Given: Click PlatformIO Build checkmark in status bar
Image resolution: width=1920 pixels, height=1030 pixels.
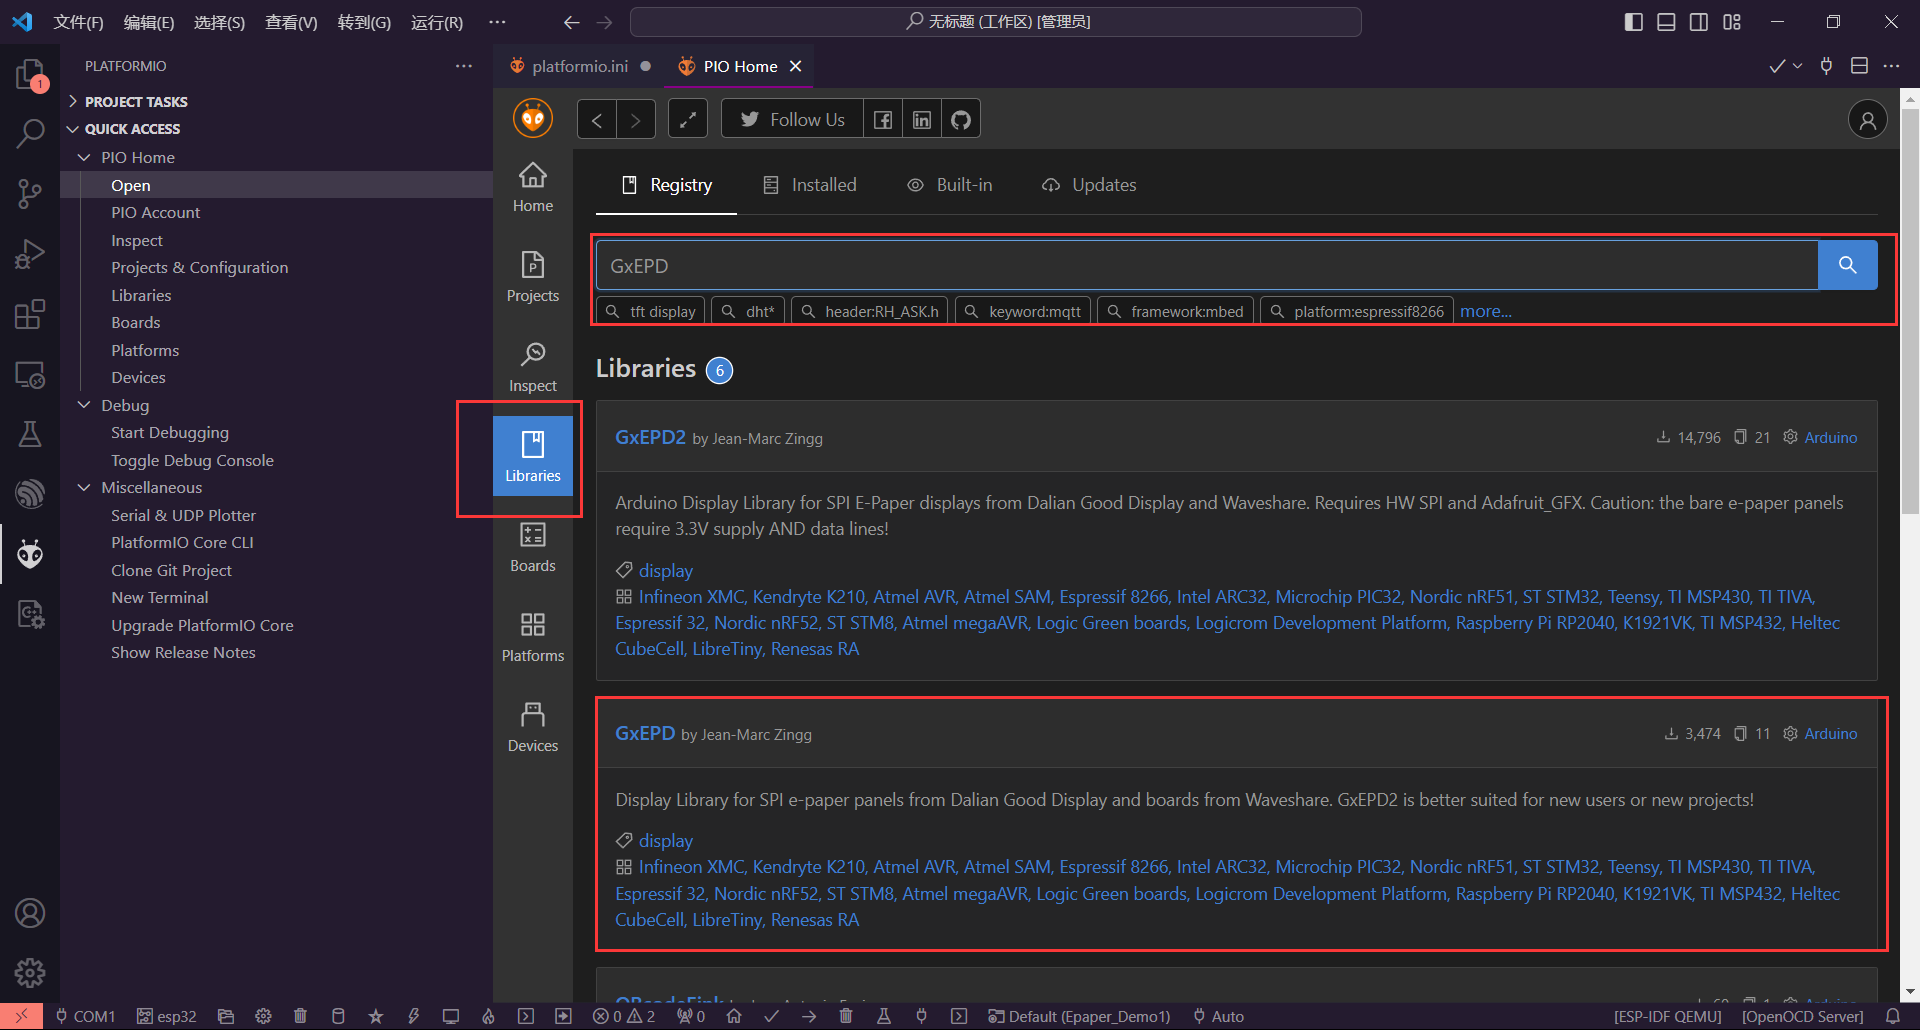Looking at the screenshot, I should click(x=771, y=1016).
